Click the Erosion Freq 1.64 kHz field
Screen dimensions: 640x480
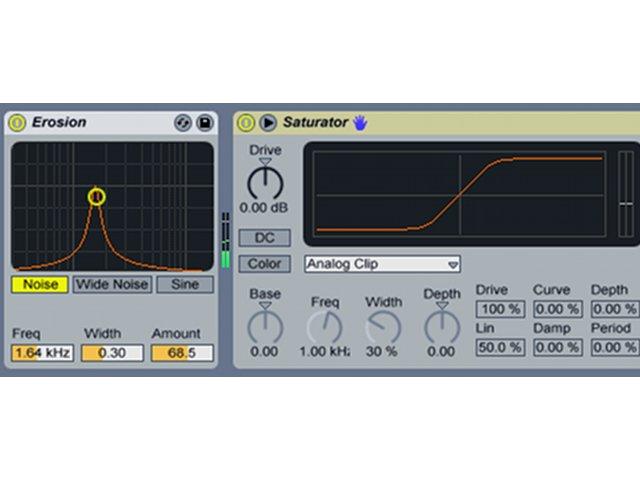[42, 353]
